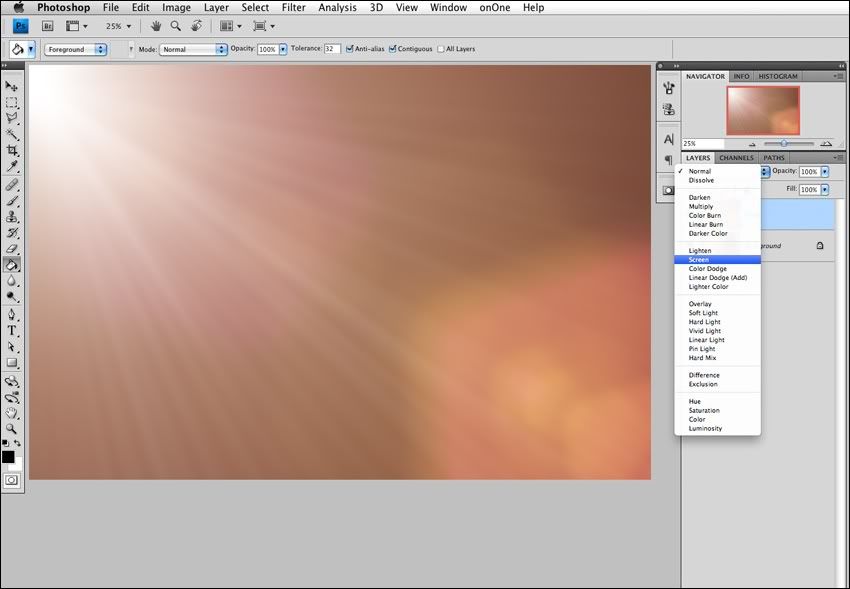
Task: Select the Zoom tool in the toolbox
Action: (x=11, y=429)
